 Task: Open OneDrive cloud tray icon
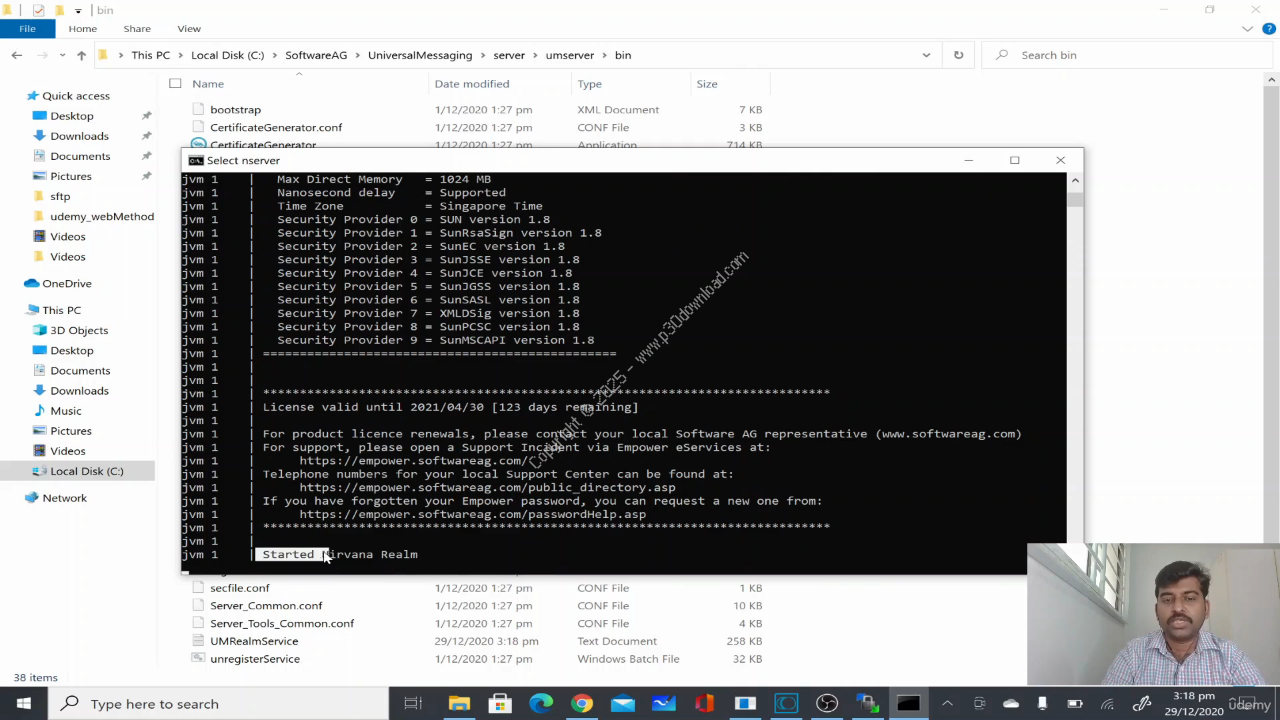point(1011,704)
